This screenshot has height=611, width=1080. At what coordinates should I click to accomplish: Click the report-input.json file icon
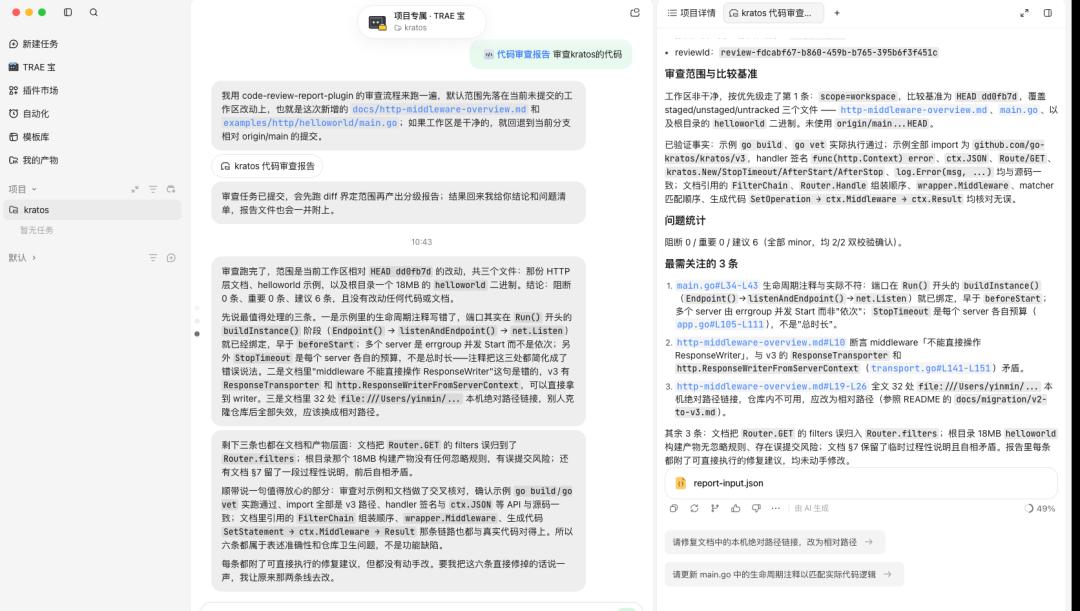(x=681, y=483)
